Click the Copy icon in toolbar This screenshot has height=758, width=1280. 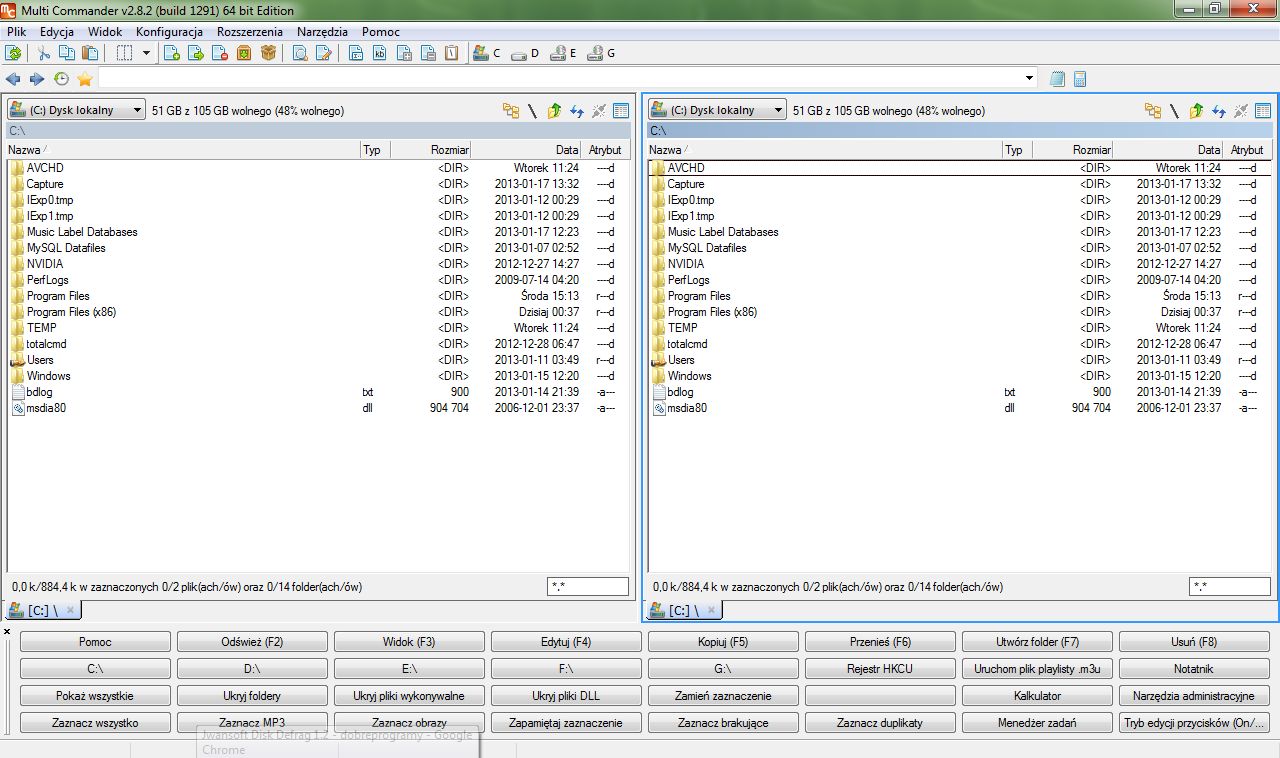(67, 53)
